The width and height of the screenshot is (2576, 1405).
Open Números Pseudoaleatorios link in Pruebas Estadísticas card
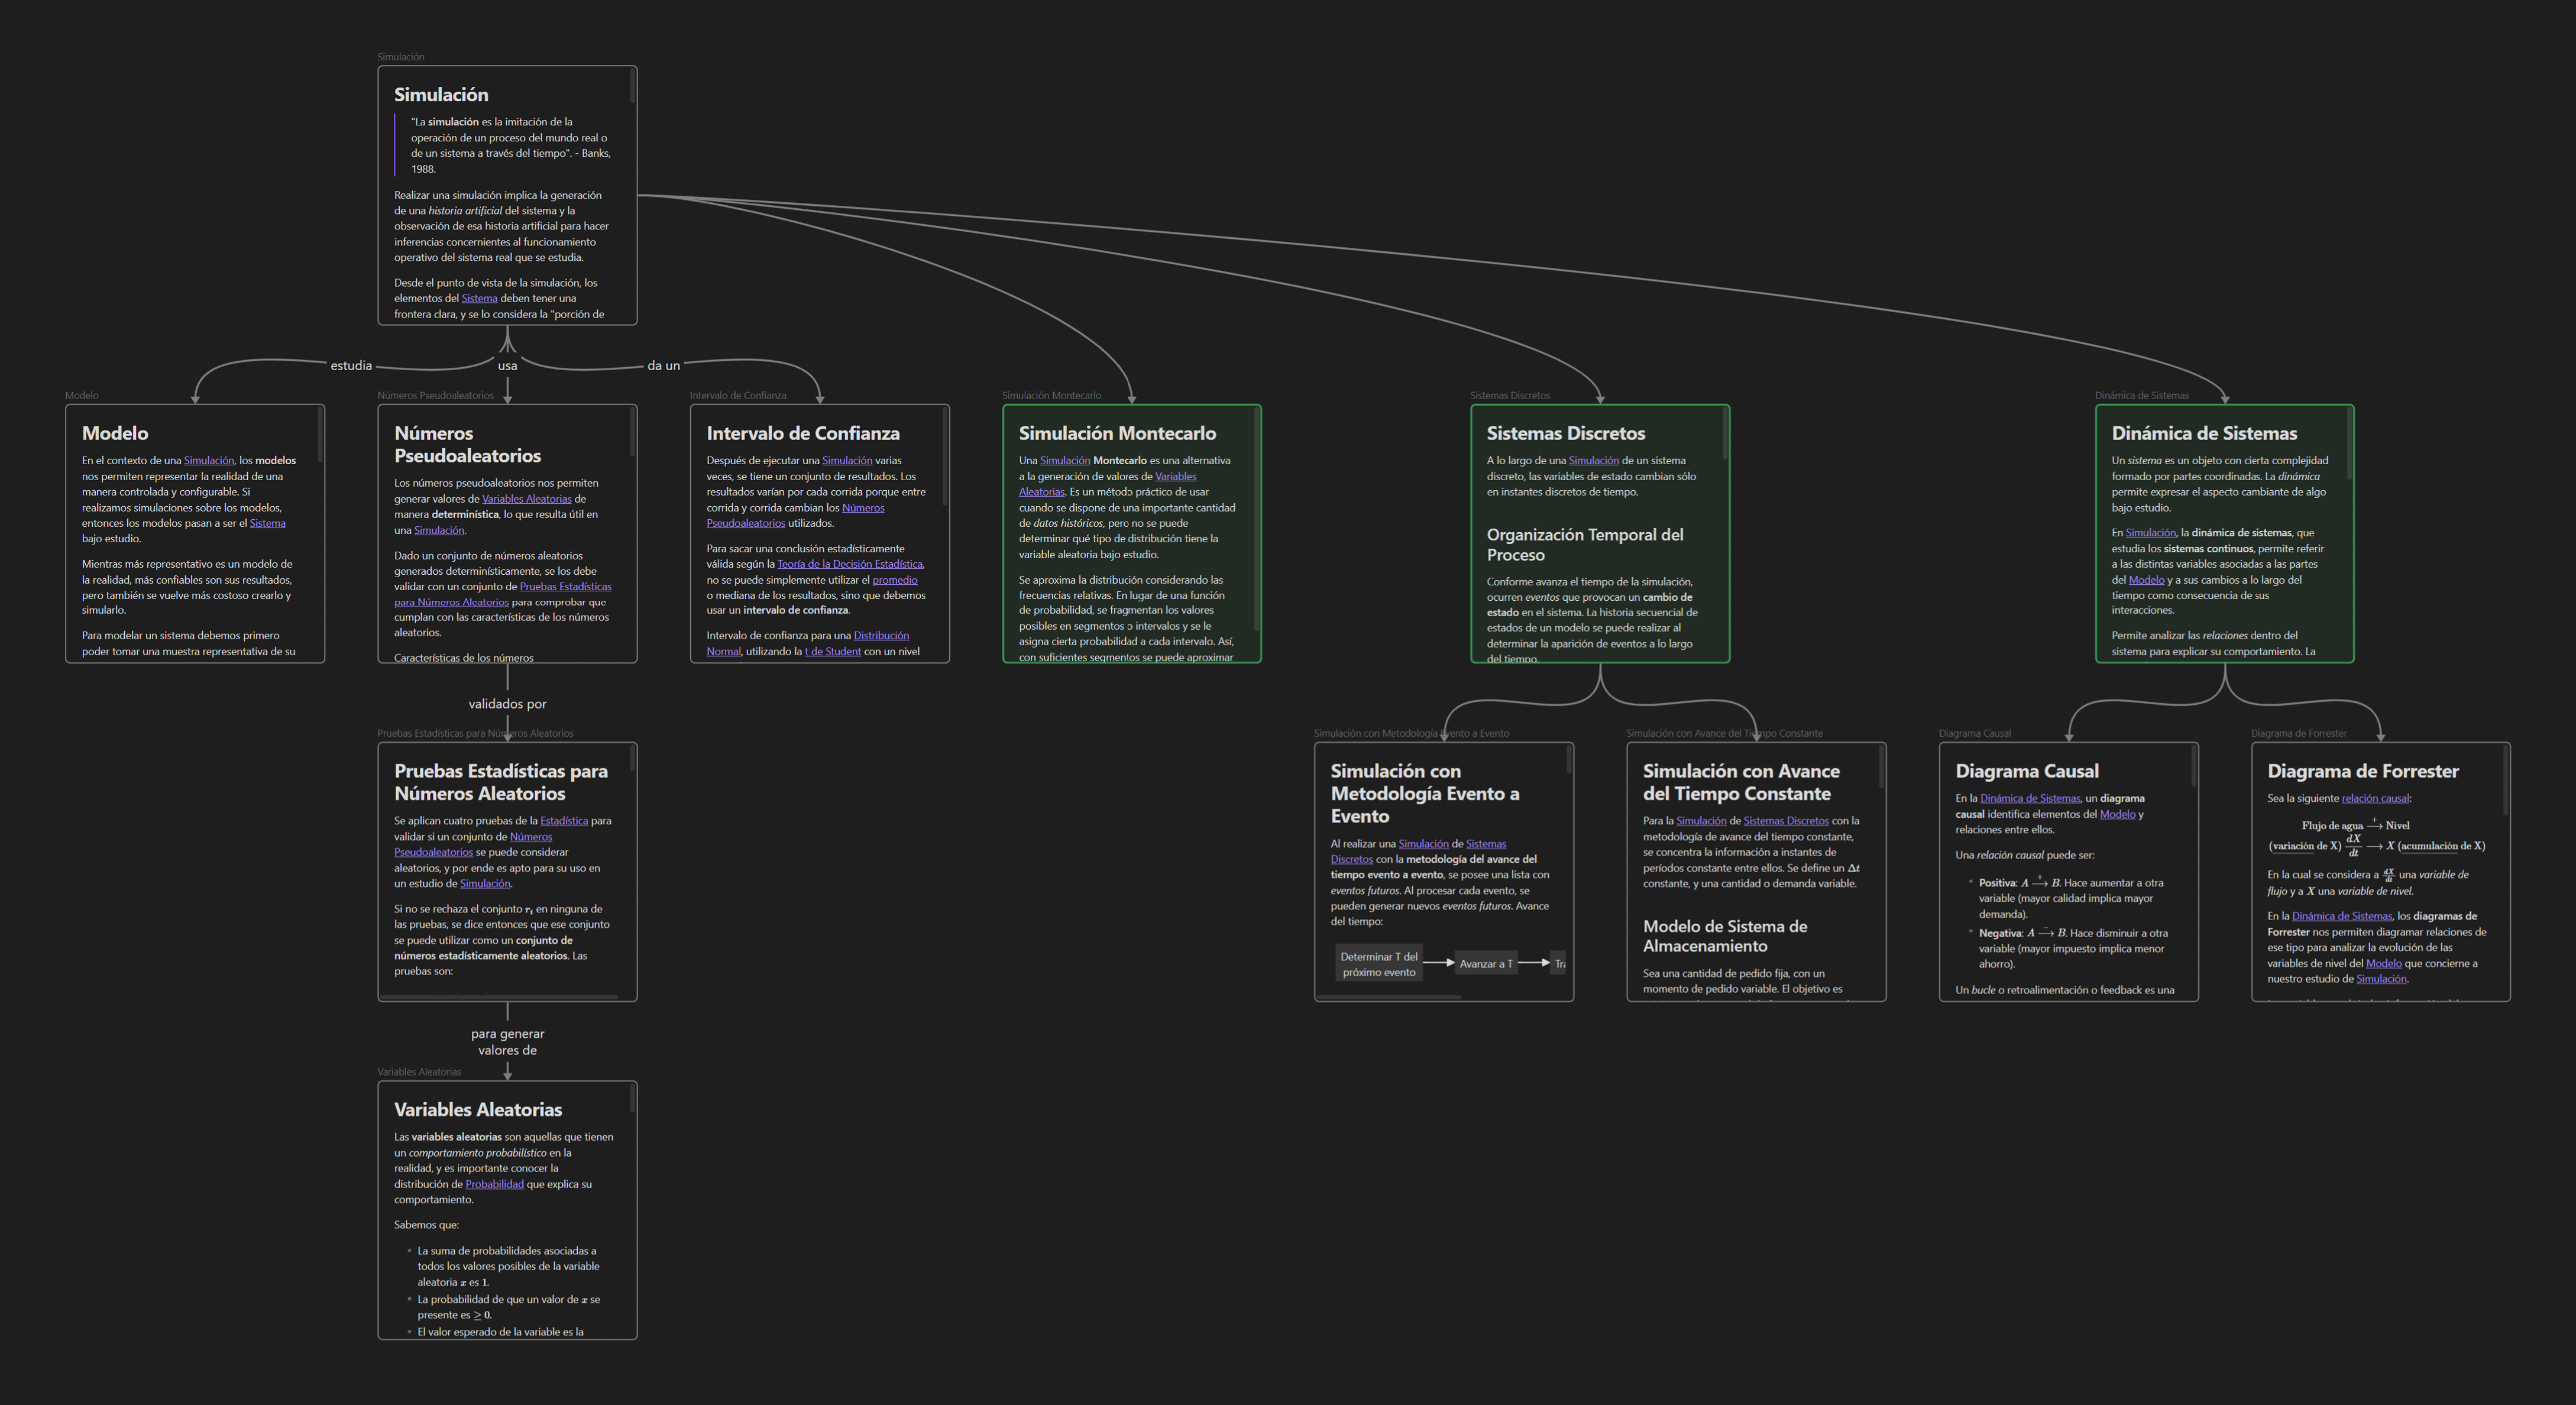click(473, 844)
